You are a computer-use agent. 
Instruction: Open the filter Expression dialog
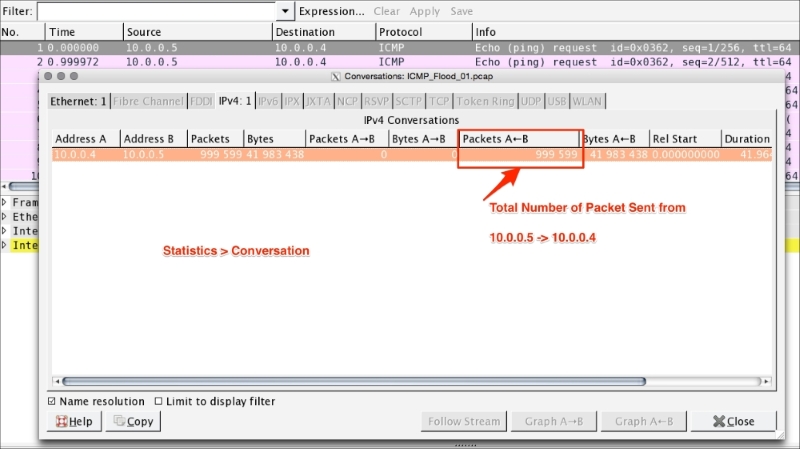pyautogui.click(x=332, y=11)
